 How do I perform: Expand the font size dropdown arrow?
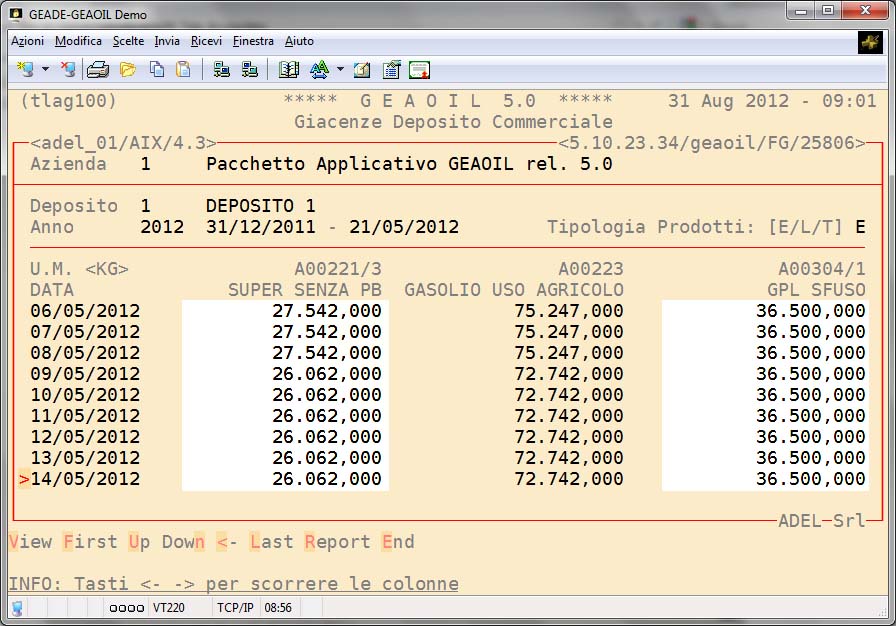pyautogui.click(x=340, y=70)
